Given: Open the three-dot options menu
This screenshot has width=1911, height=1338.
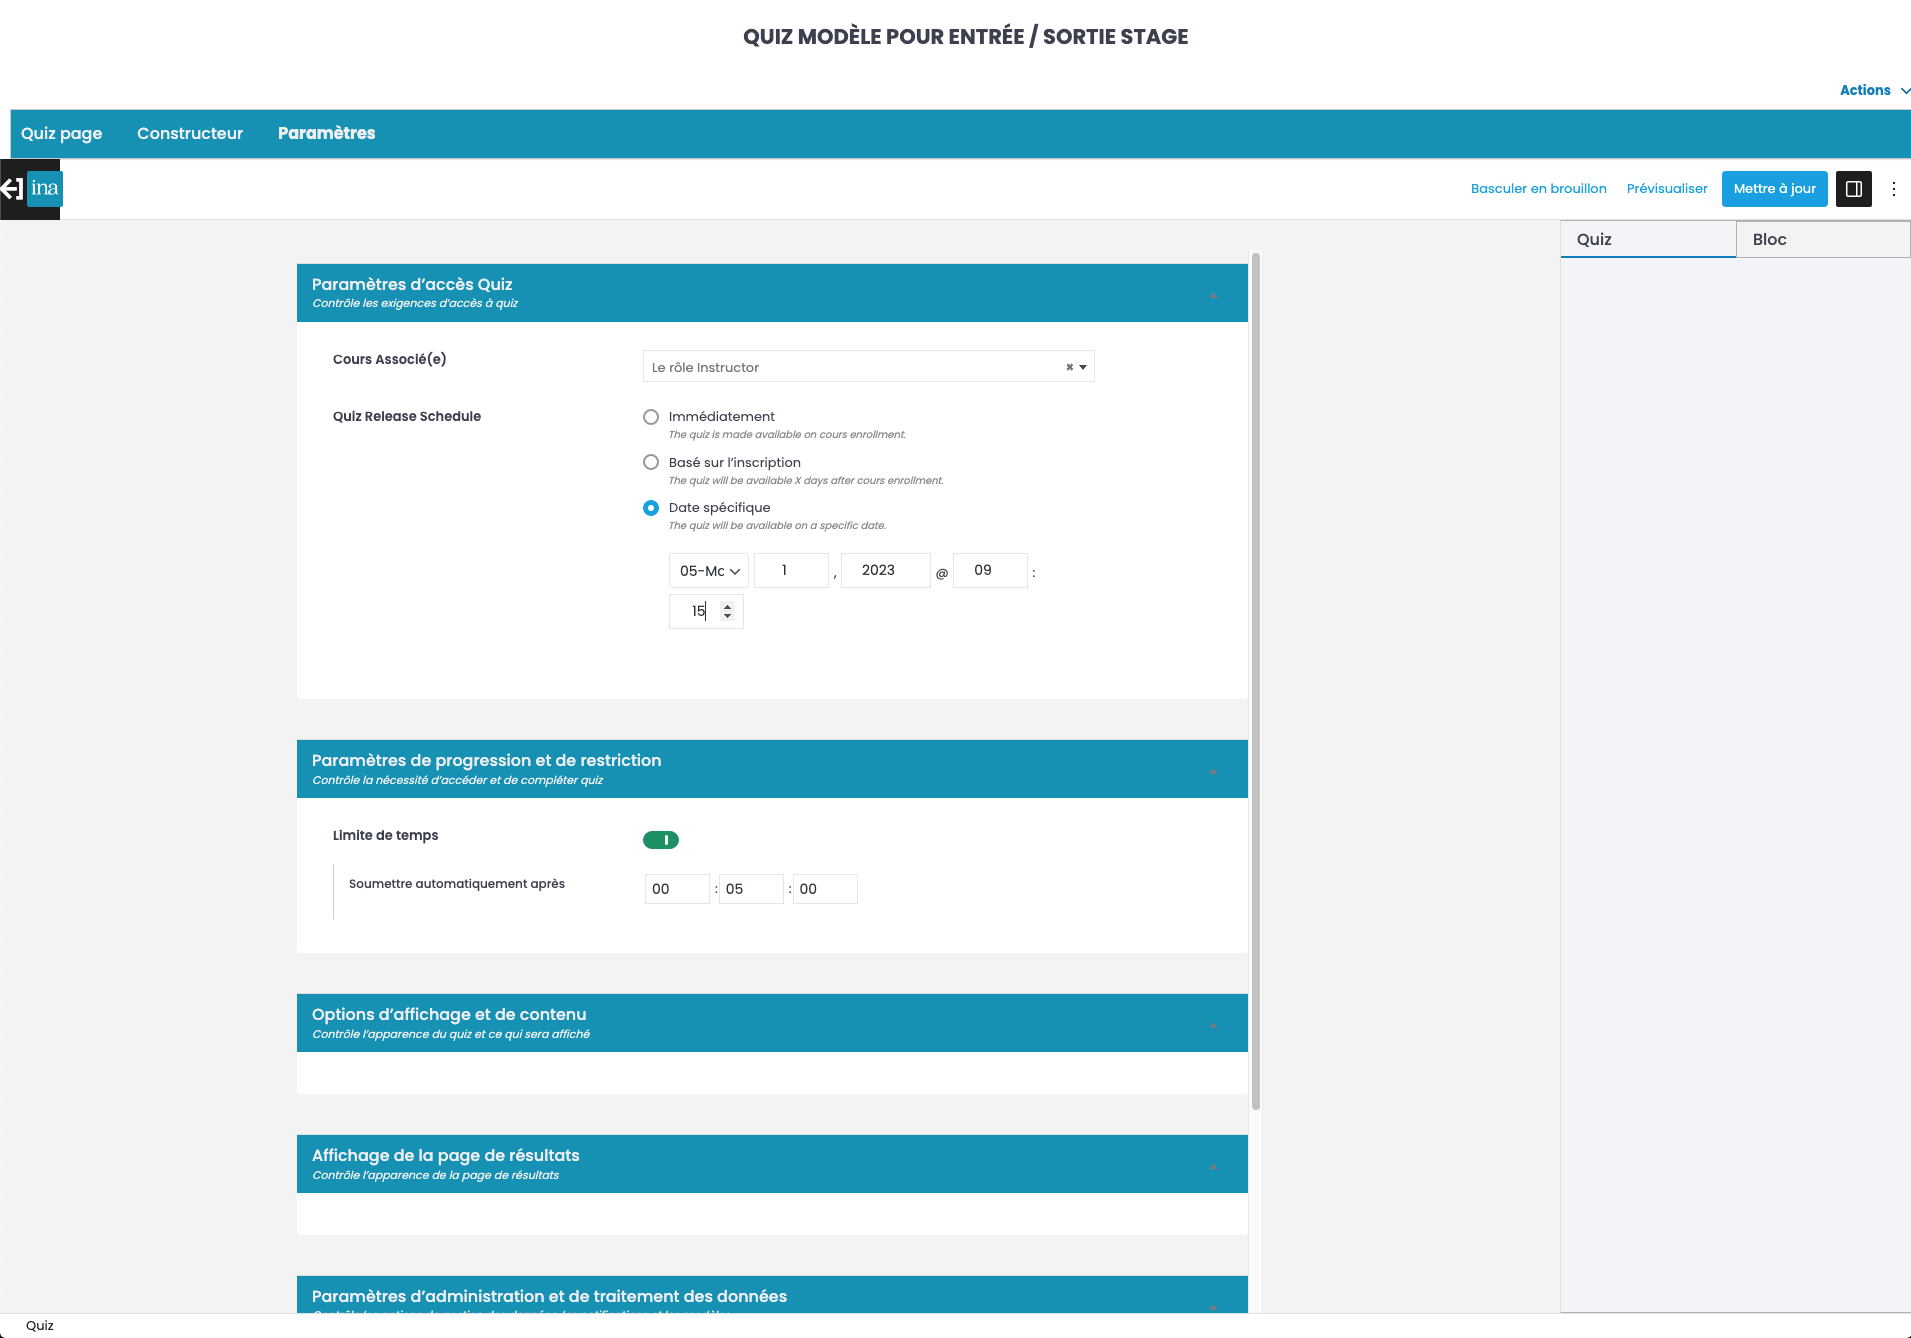Looking at the screenshot, I should click(x=1893, y=189).
